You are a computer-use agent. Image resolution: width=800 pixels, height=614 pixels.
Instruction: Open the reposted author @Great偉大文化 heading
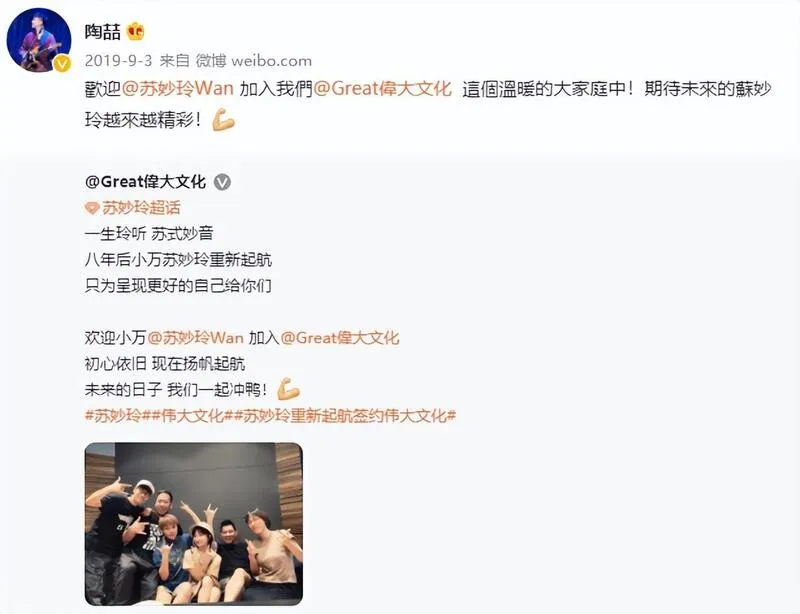[x=145, y=182]
